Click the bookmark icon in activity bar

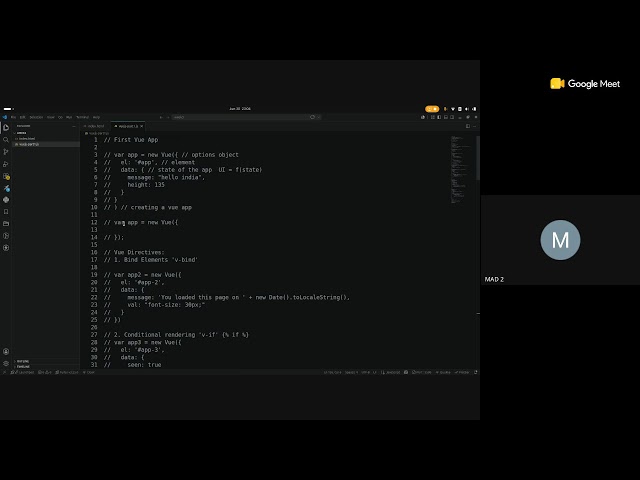coord(6,212)
